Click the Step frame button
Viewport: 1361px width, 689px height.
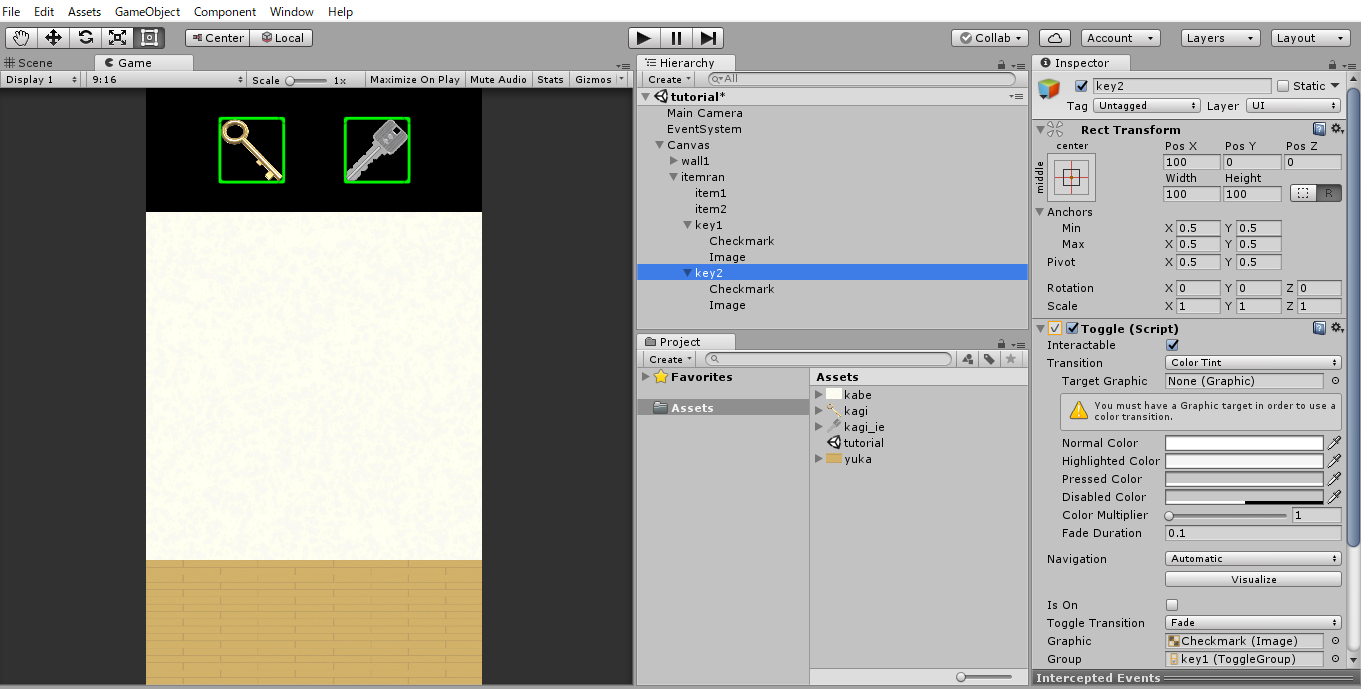708,38
